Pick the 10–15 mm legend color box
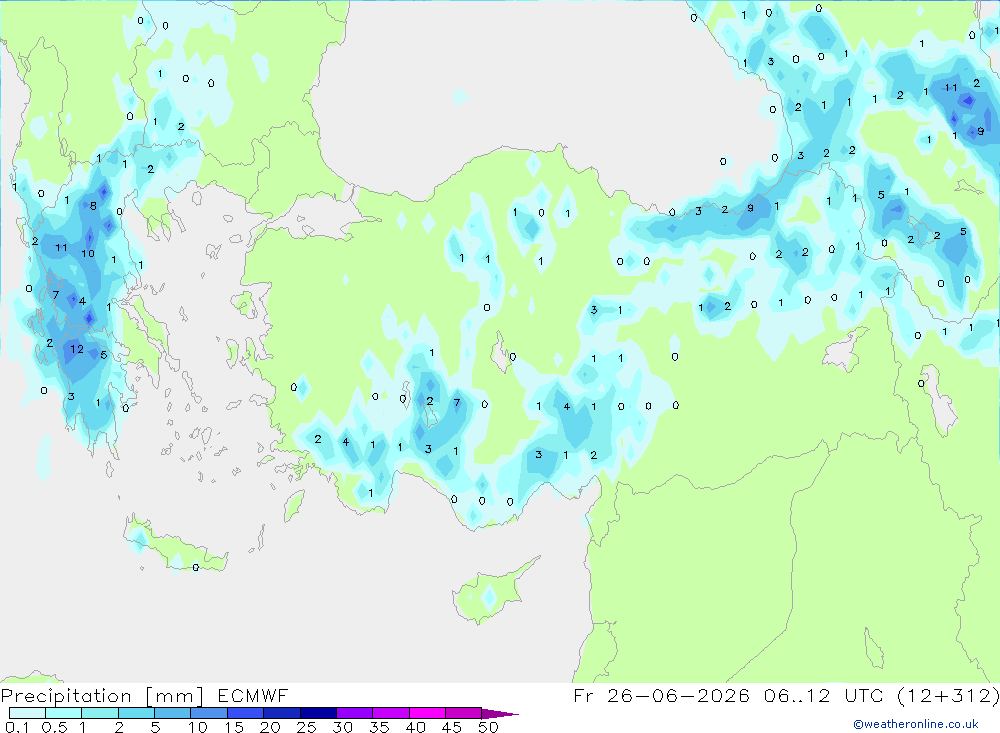Image resolution: width=1000 pixels, height=733 pixels. click(x=209, y=713)
